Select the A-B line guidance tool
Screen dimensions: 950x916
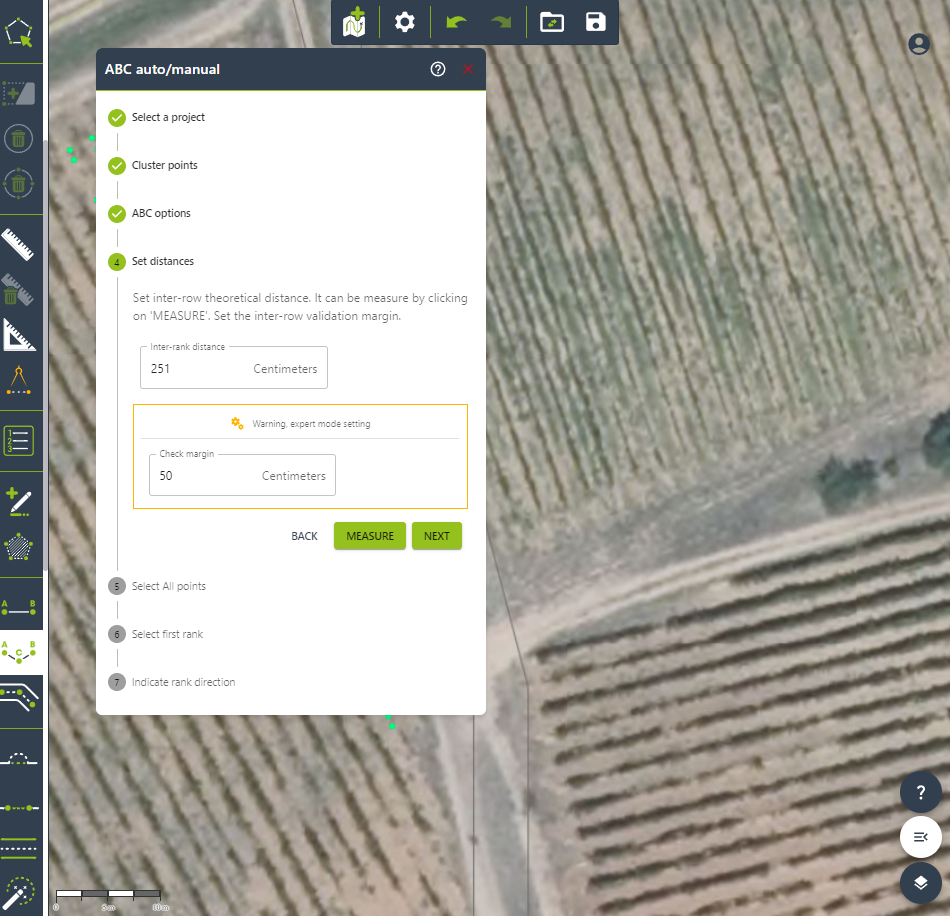point(19,606)
